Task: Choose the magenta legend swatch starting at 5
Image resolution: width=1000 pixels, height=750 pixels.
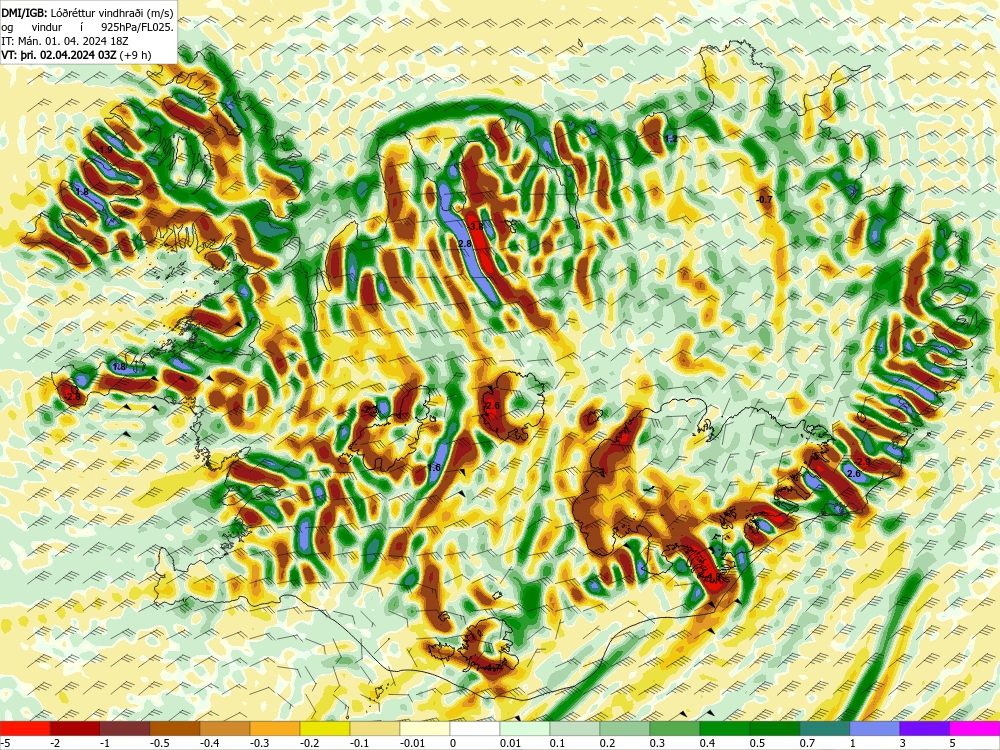Action: point(975,728)
